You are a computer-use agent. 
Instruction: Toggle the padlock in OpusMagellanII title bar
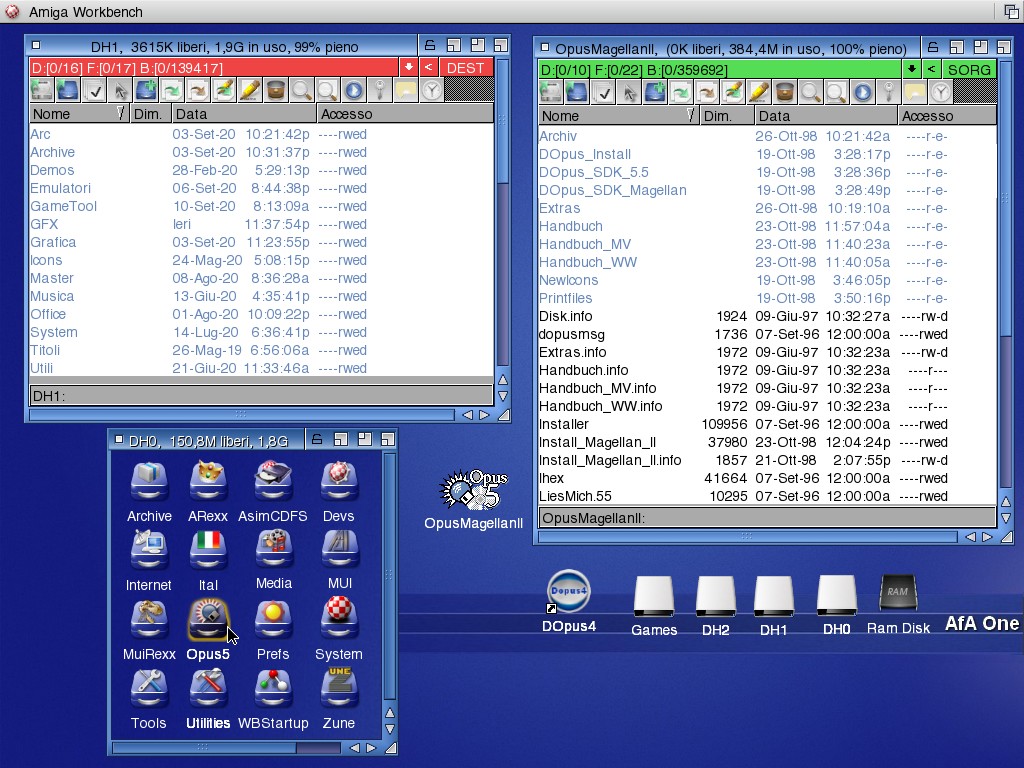click(x=931, y=47)
